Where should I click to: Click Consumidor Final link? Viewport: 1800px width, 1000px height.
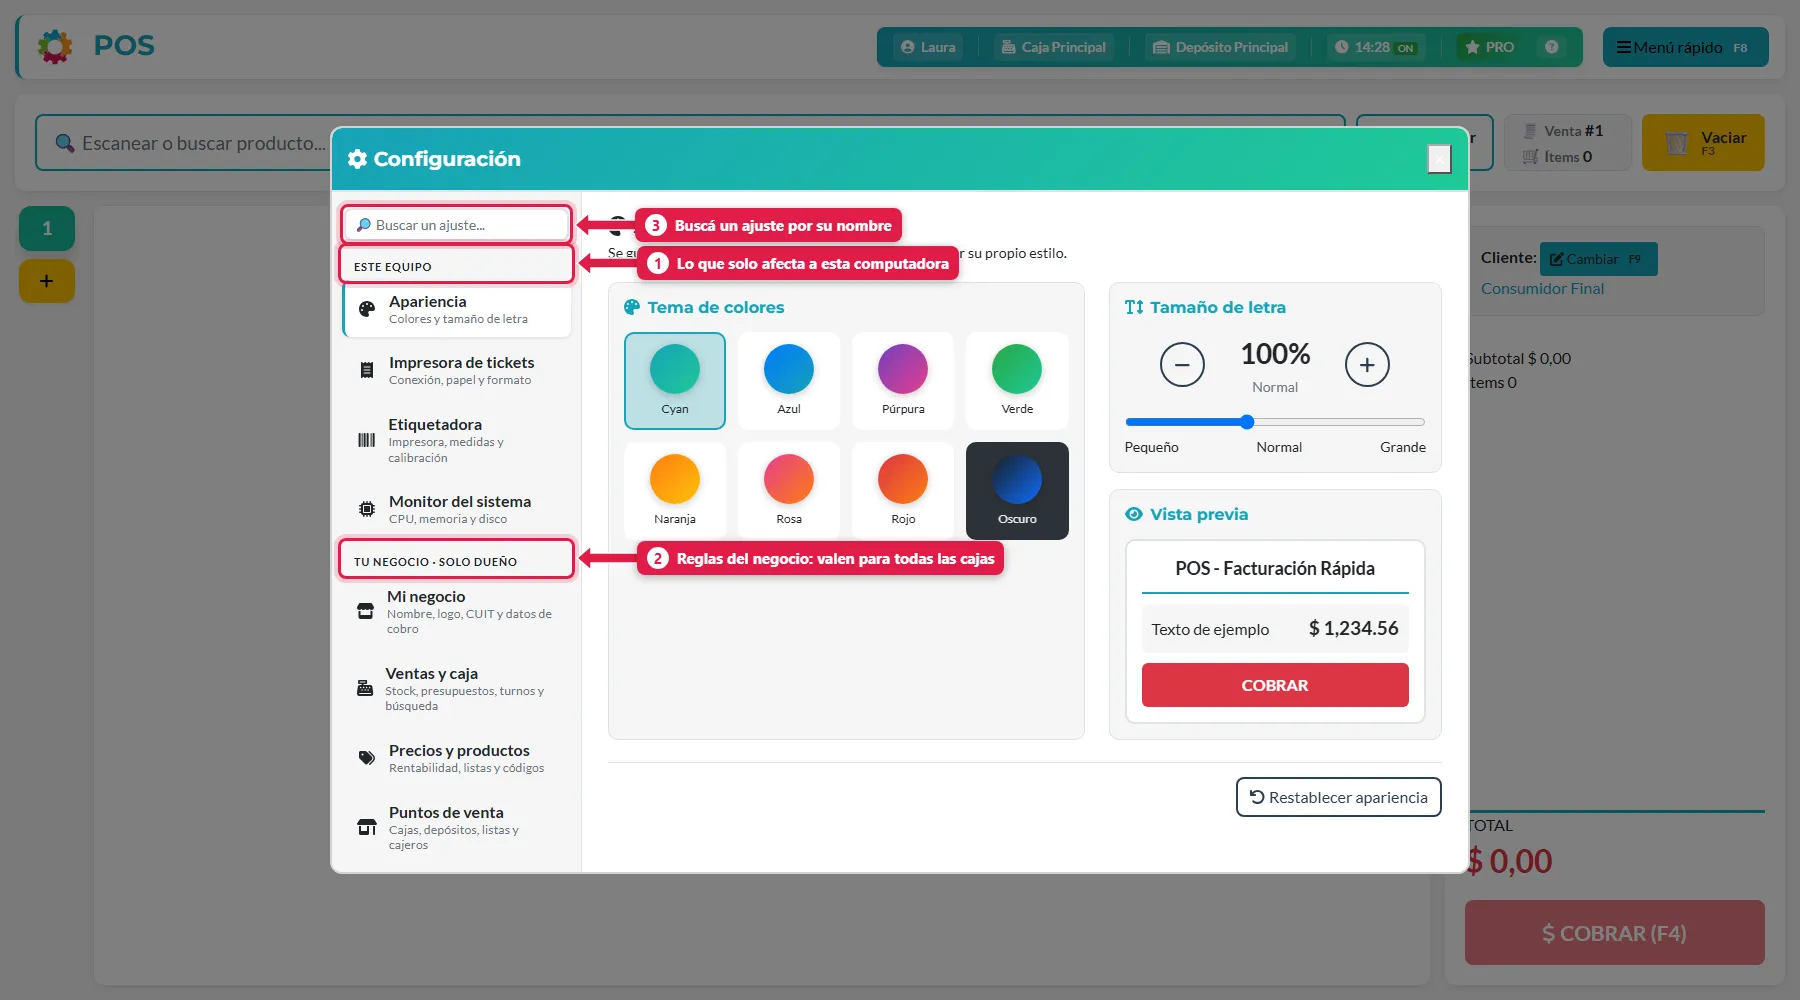(x=1542, y=288)
